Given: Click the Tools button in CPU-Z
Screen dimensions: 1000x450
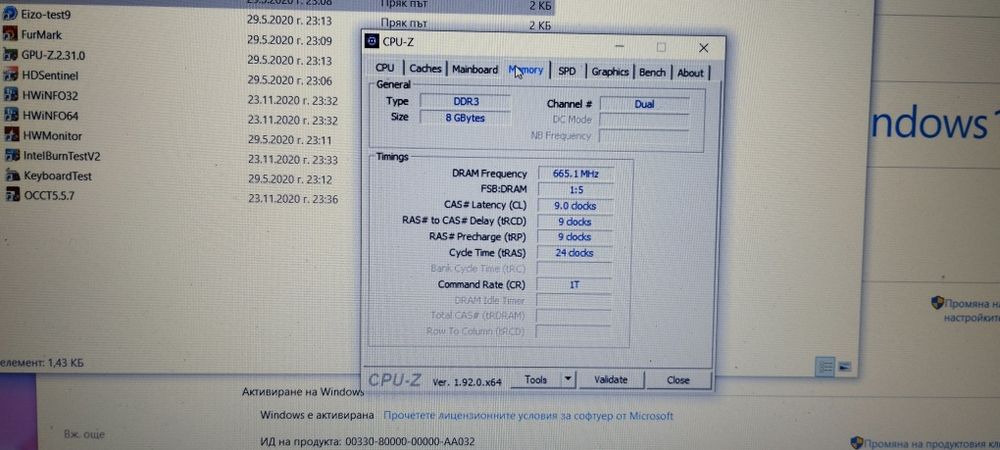Looking at the screenshot, I should click(536, 379).
